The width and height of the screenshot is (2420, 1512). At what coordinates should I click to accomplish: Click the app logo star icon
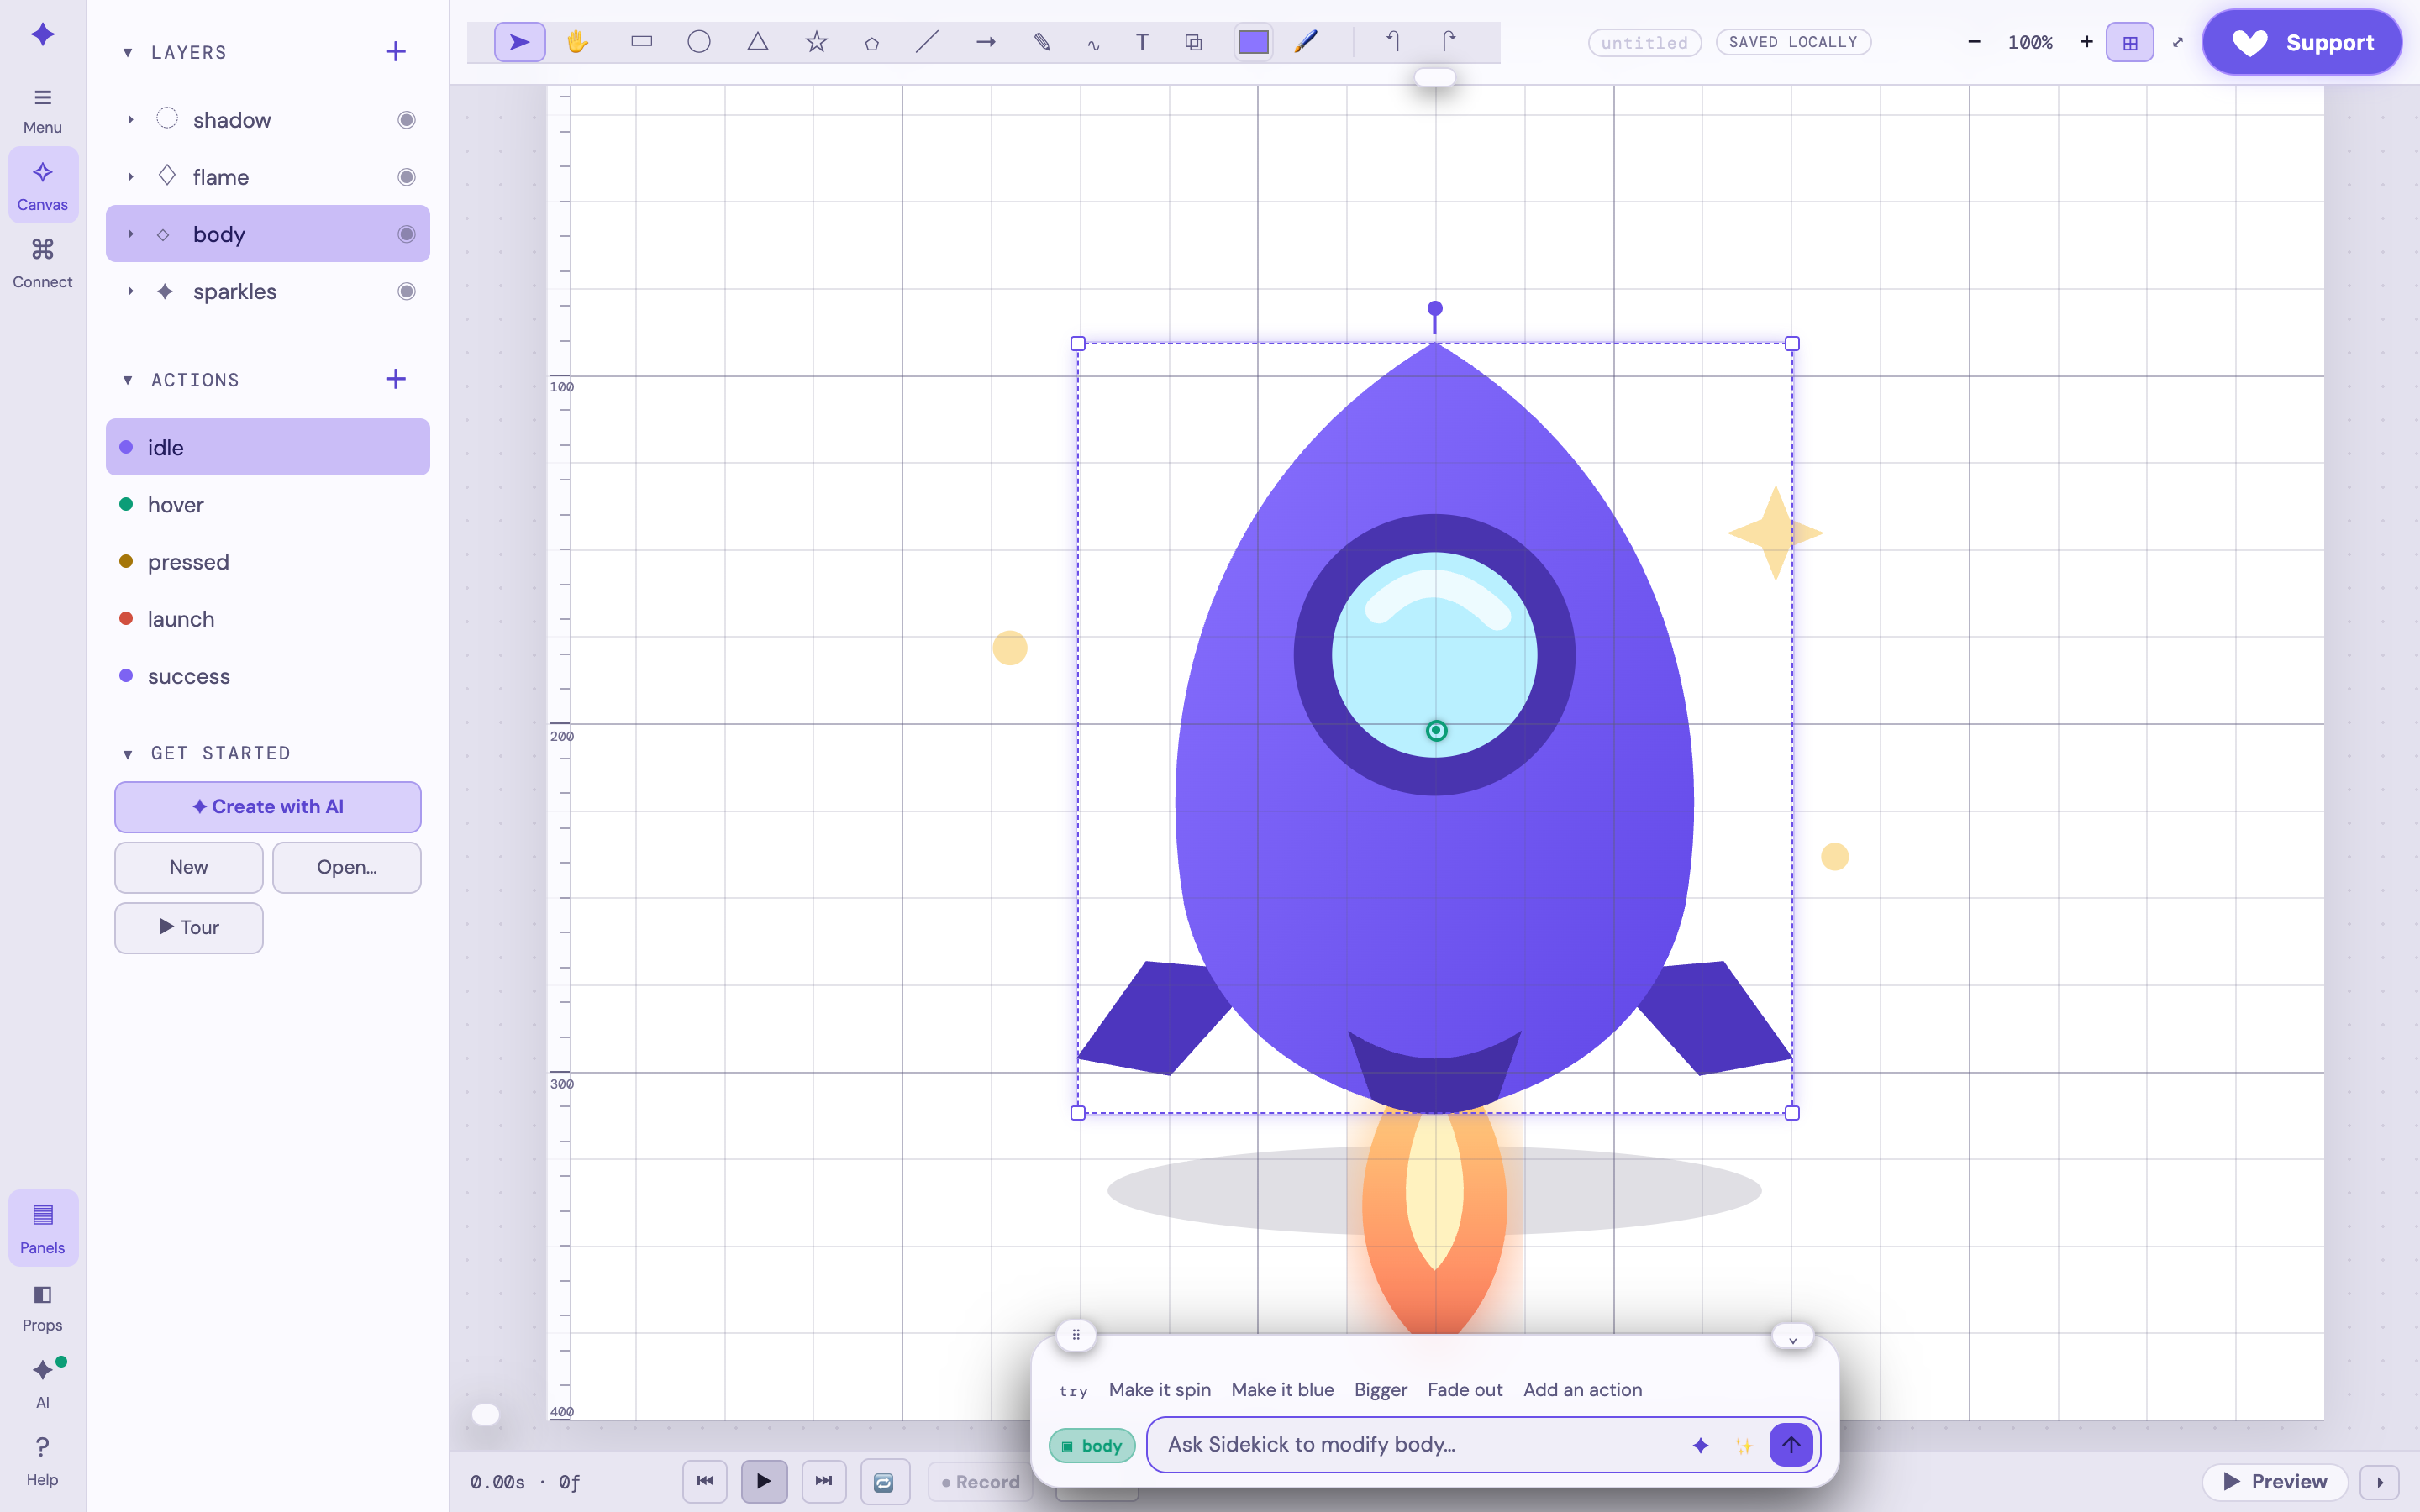(42, 35)
